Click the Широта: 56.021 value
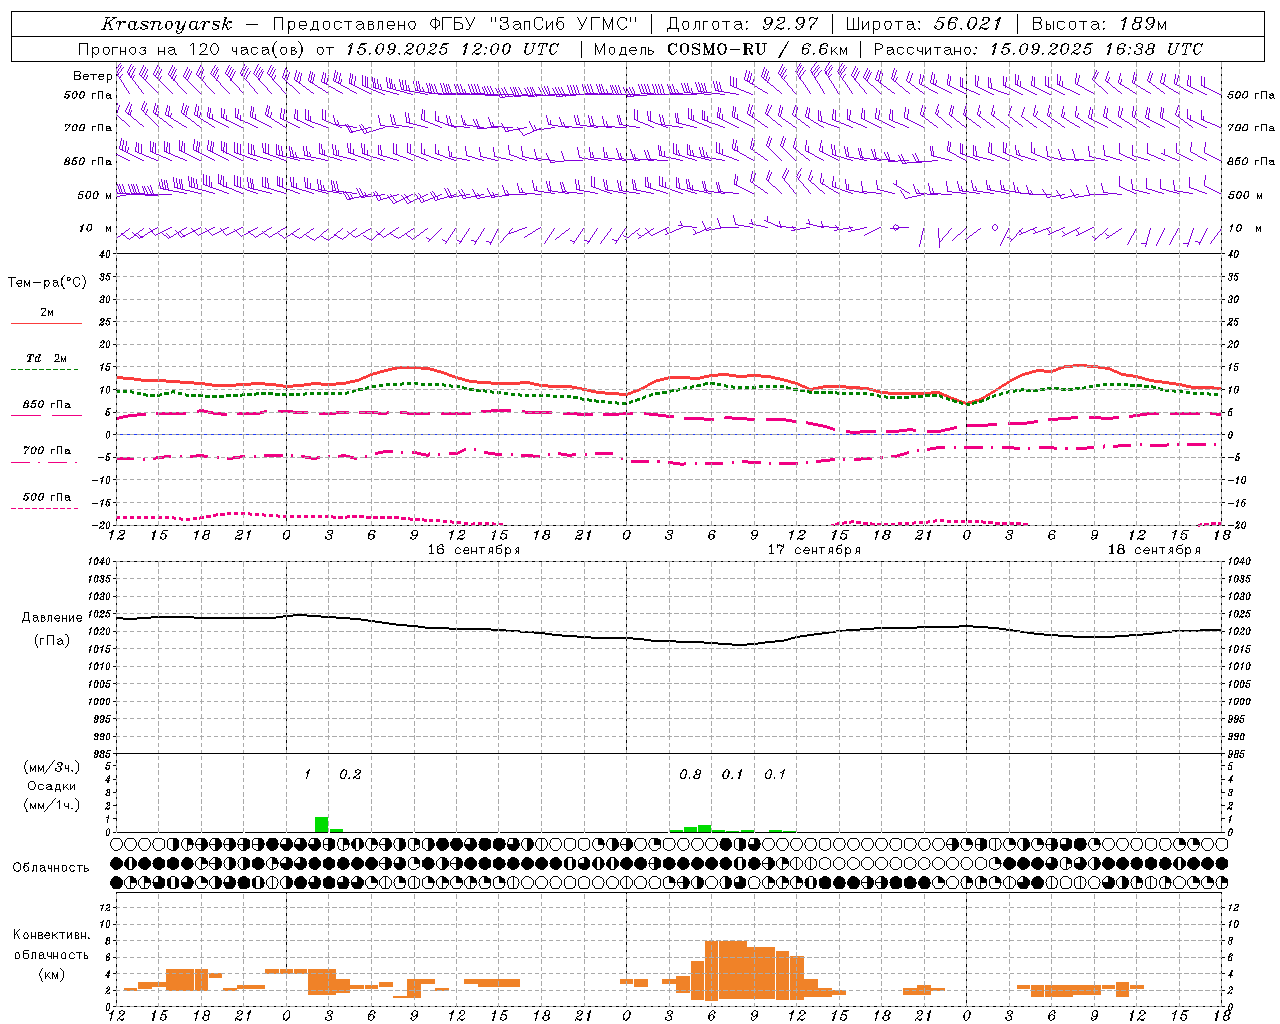1280x1024 pixels. click(x=923, y=24)
